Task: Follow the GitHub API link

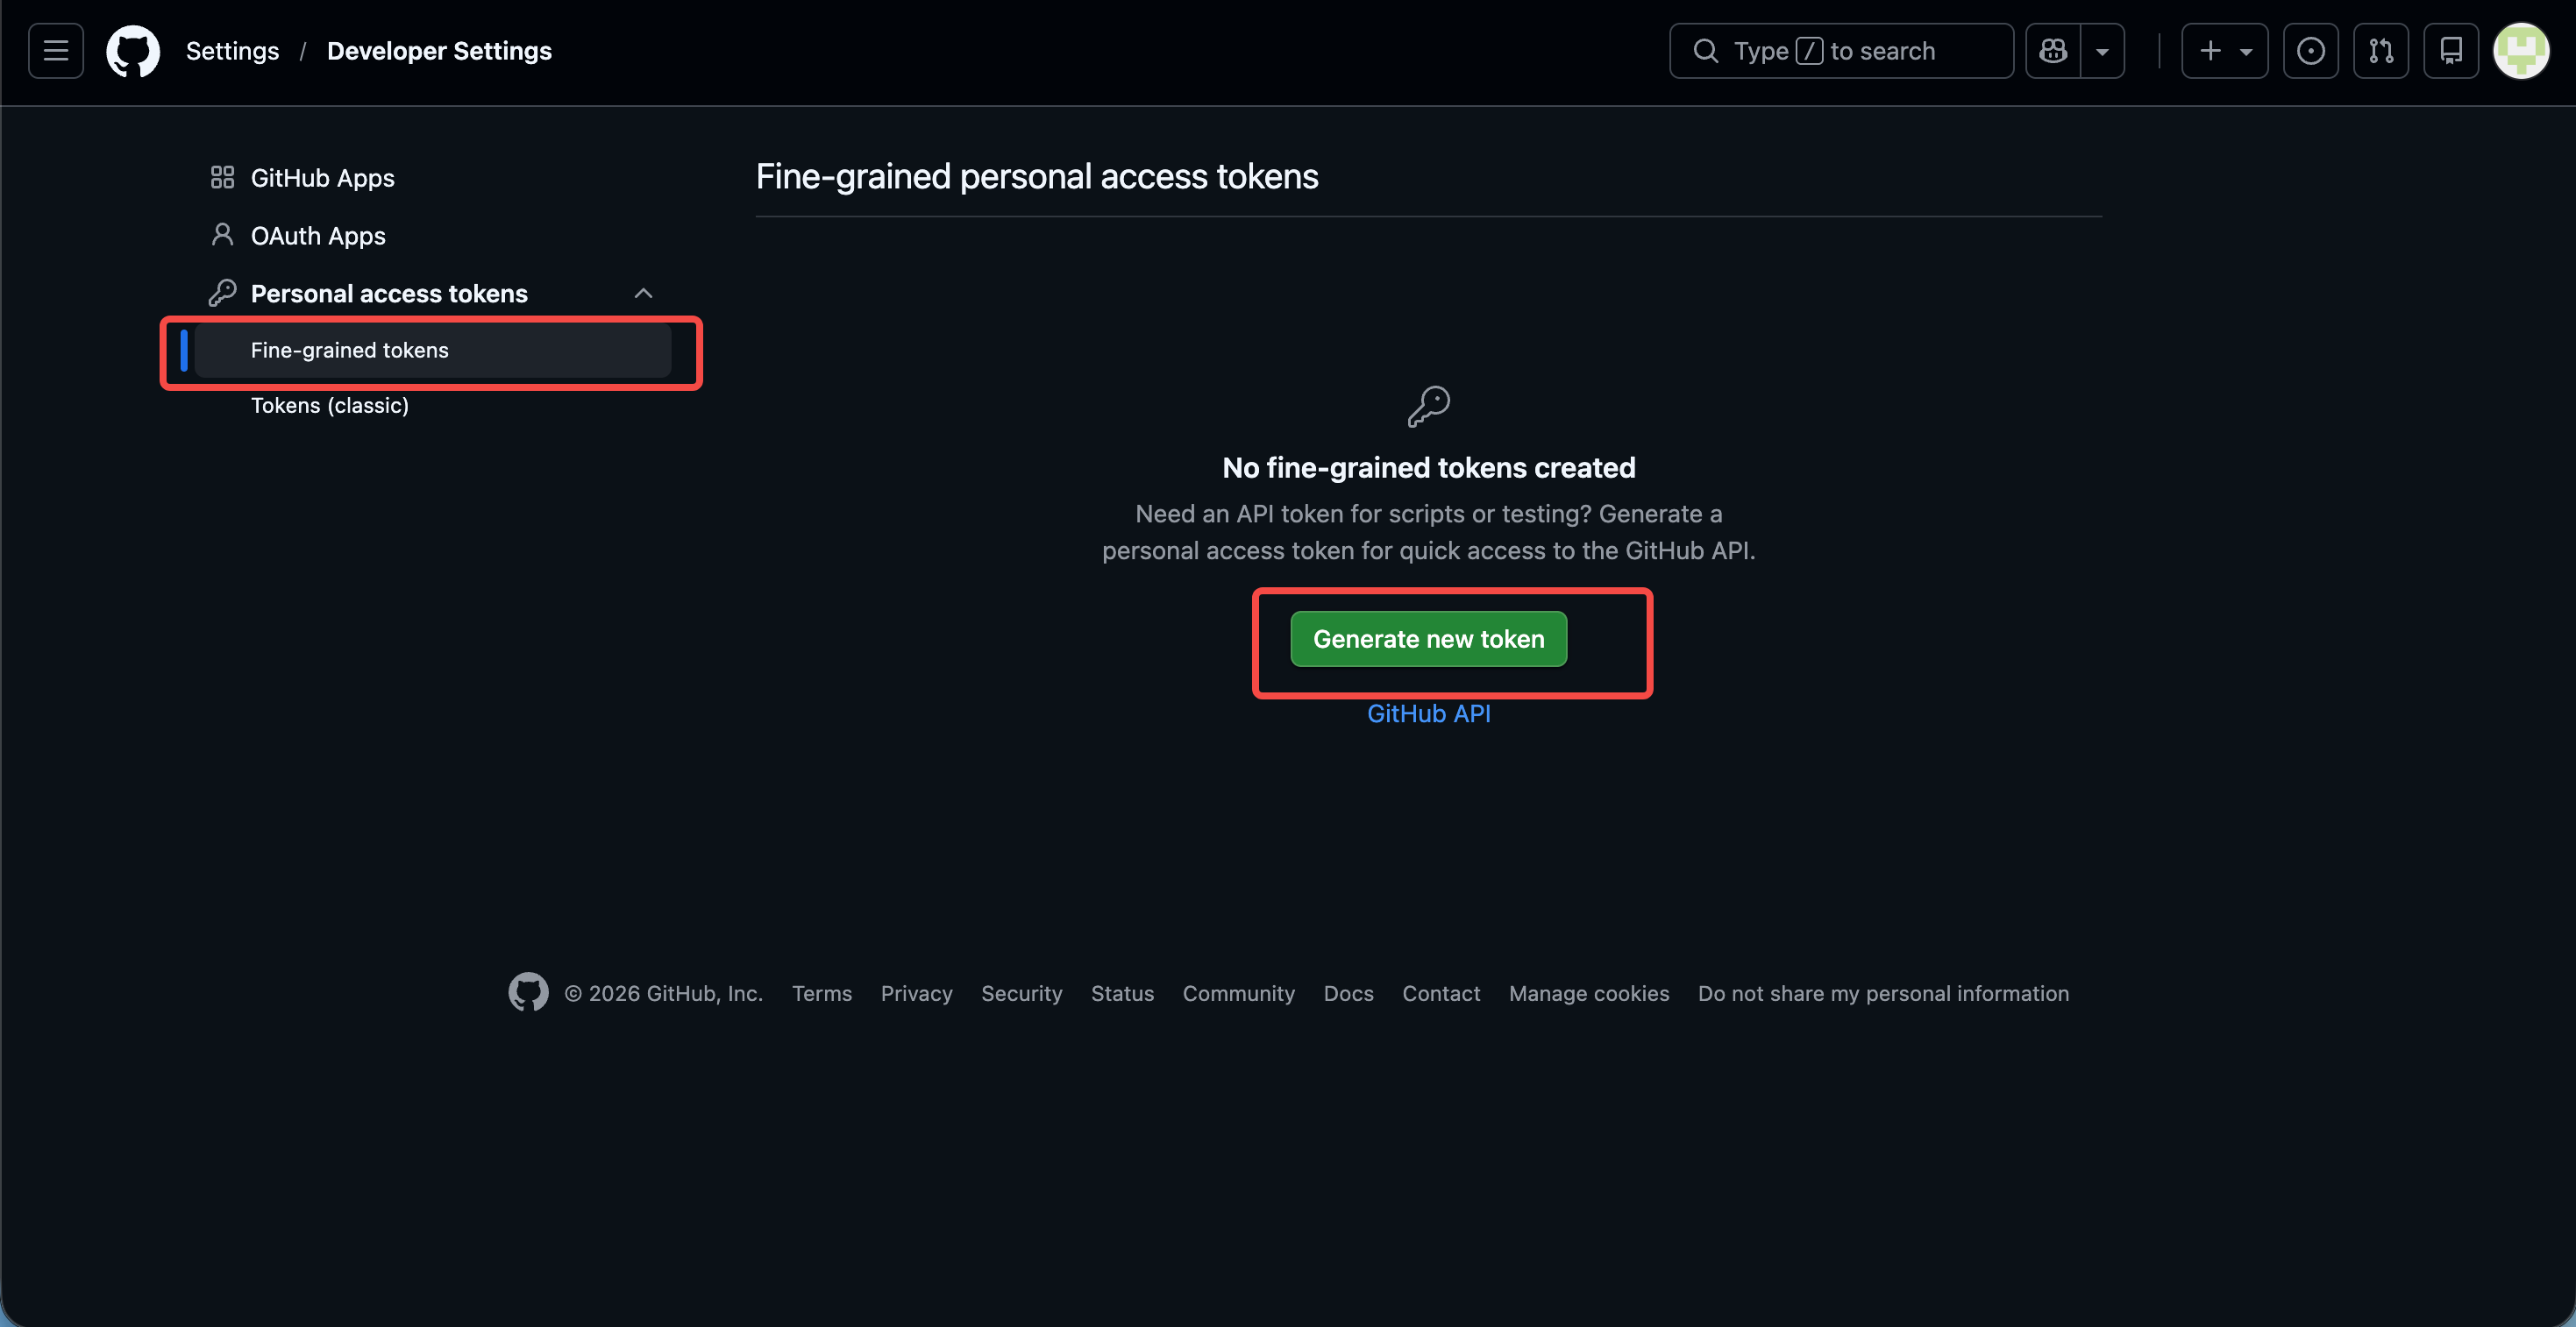Action: 1428,714
